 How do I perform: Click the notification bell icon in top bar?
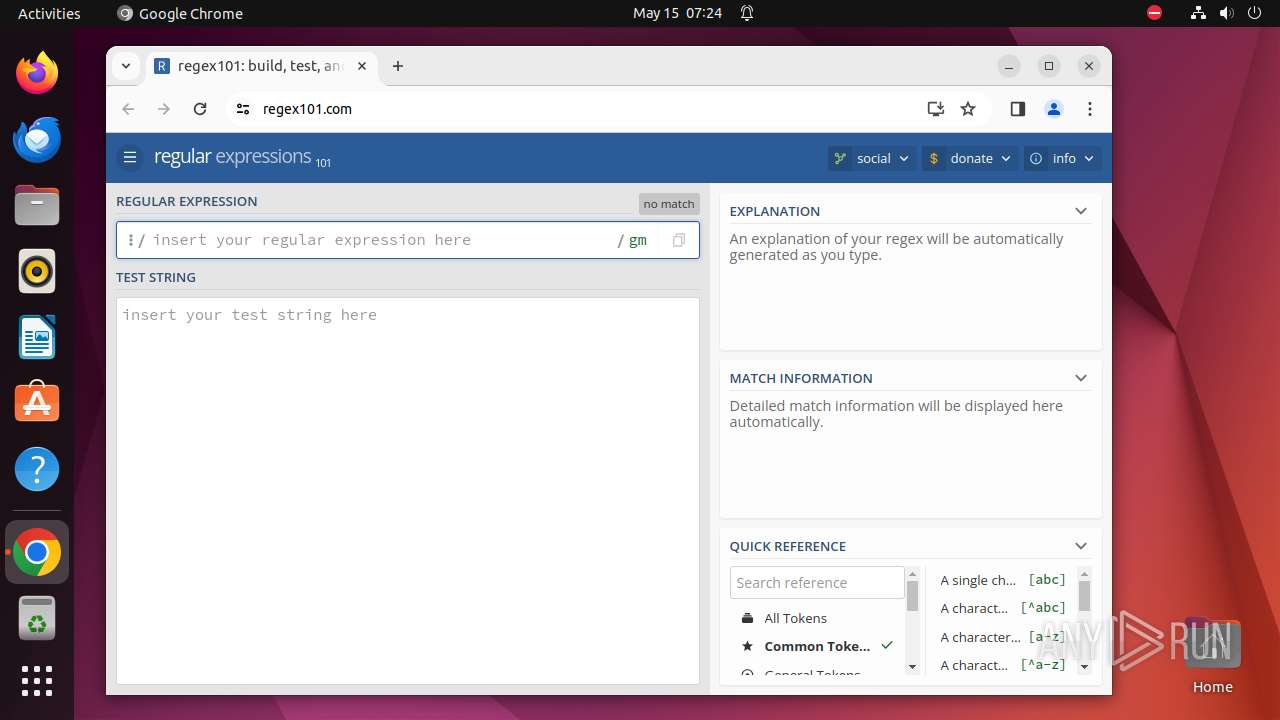[x=747, y=13]
